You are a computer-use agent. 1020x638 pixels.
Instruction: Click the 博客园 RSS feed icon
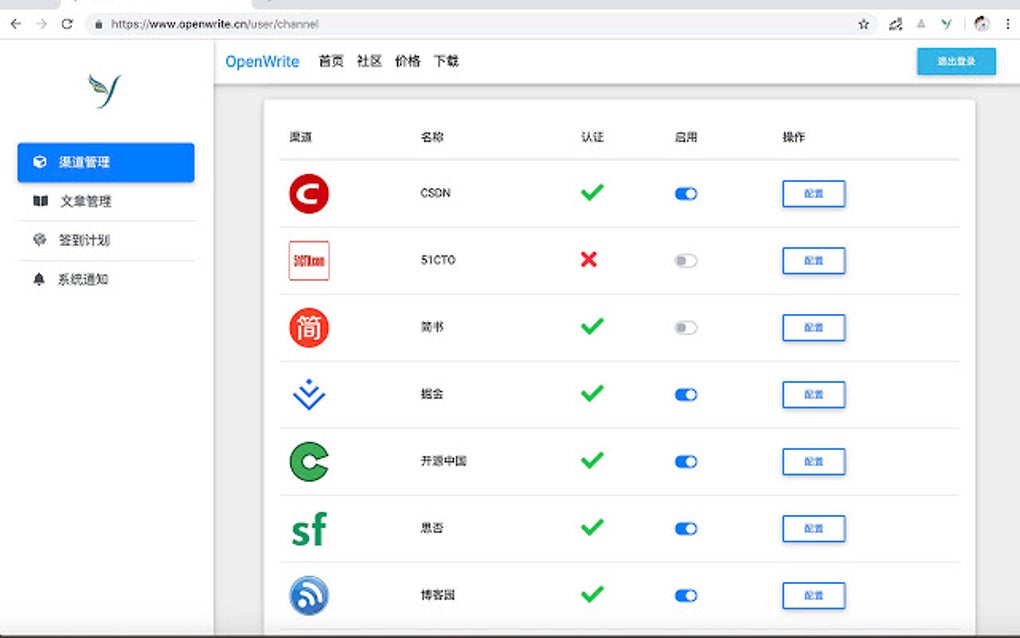click(x=309, y=594)
